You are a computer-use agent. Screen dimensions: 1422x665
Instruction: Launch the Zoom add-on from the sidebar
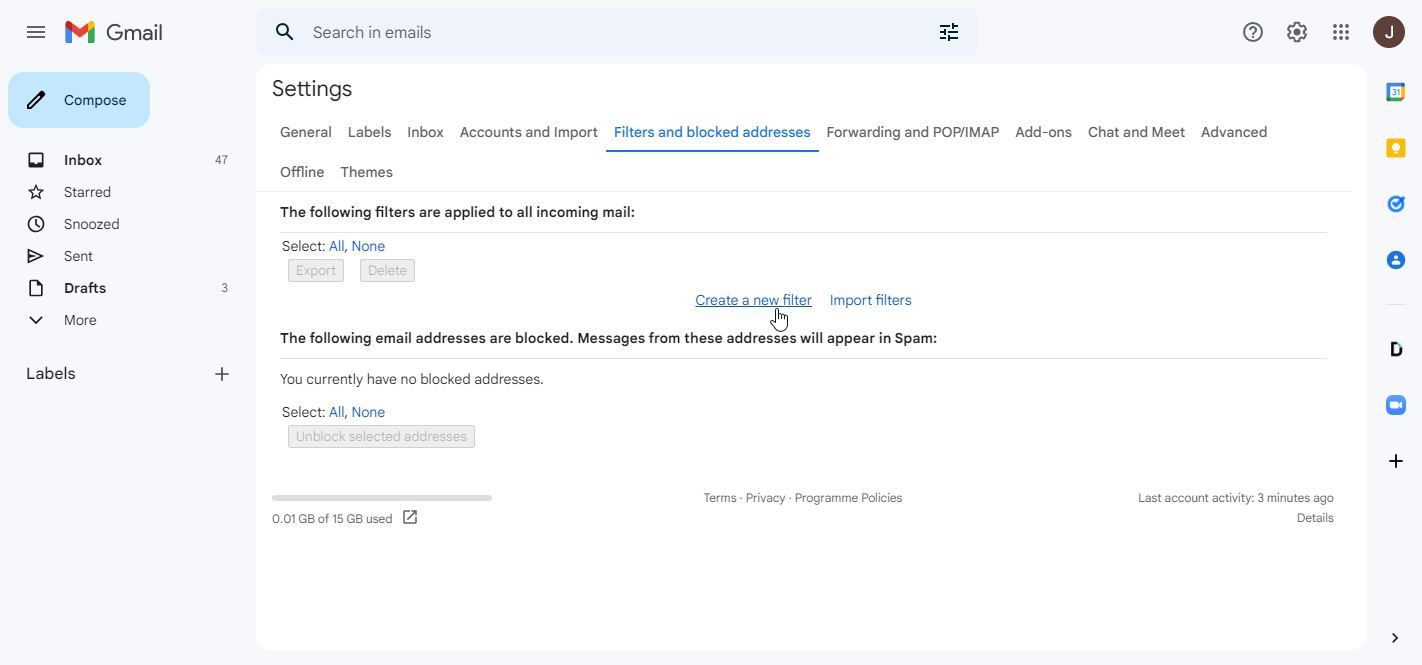(x=1396, y=405)
